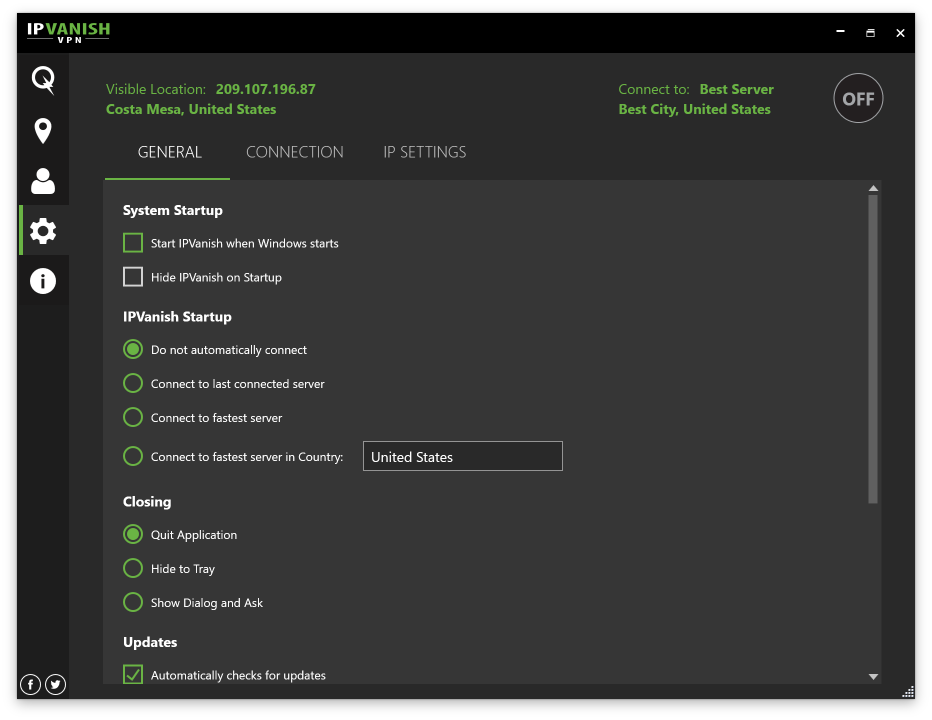Open the Facebook icon link
The height and width of the screenshot is (720, 932).
point(30,684)
